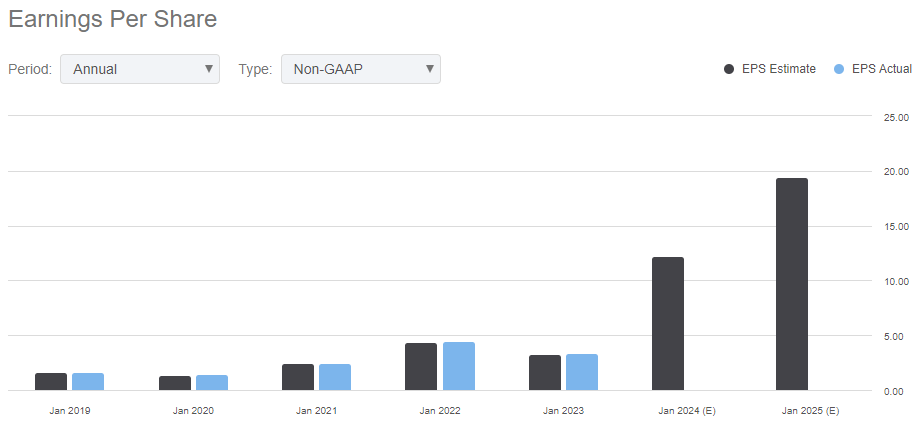921x426 pixels.
Task: Click the Period: label
Action: coord(31,69)
